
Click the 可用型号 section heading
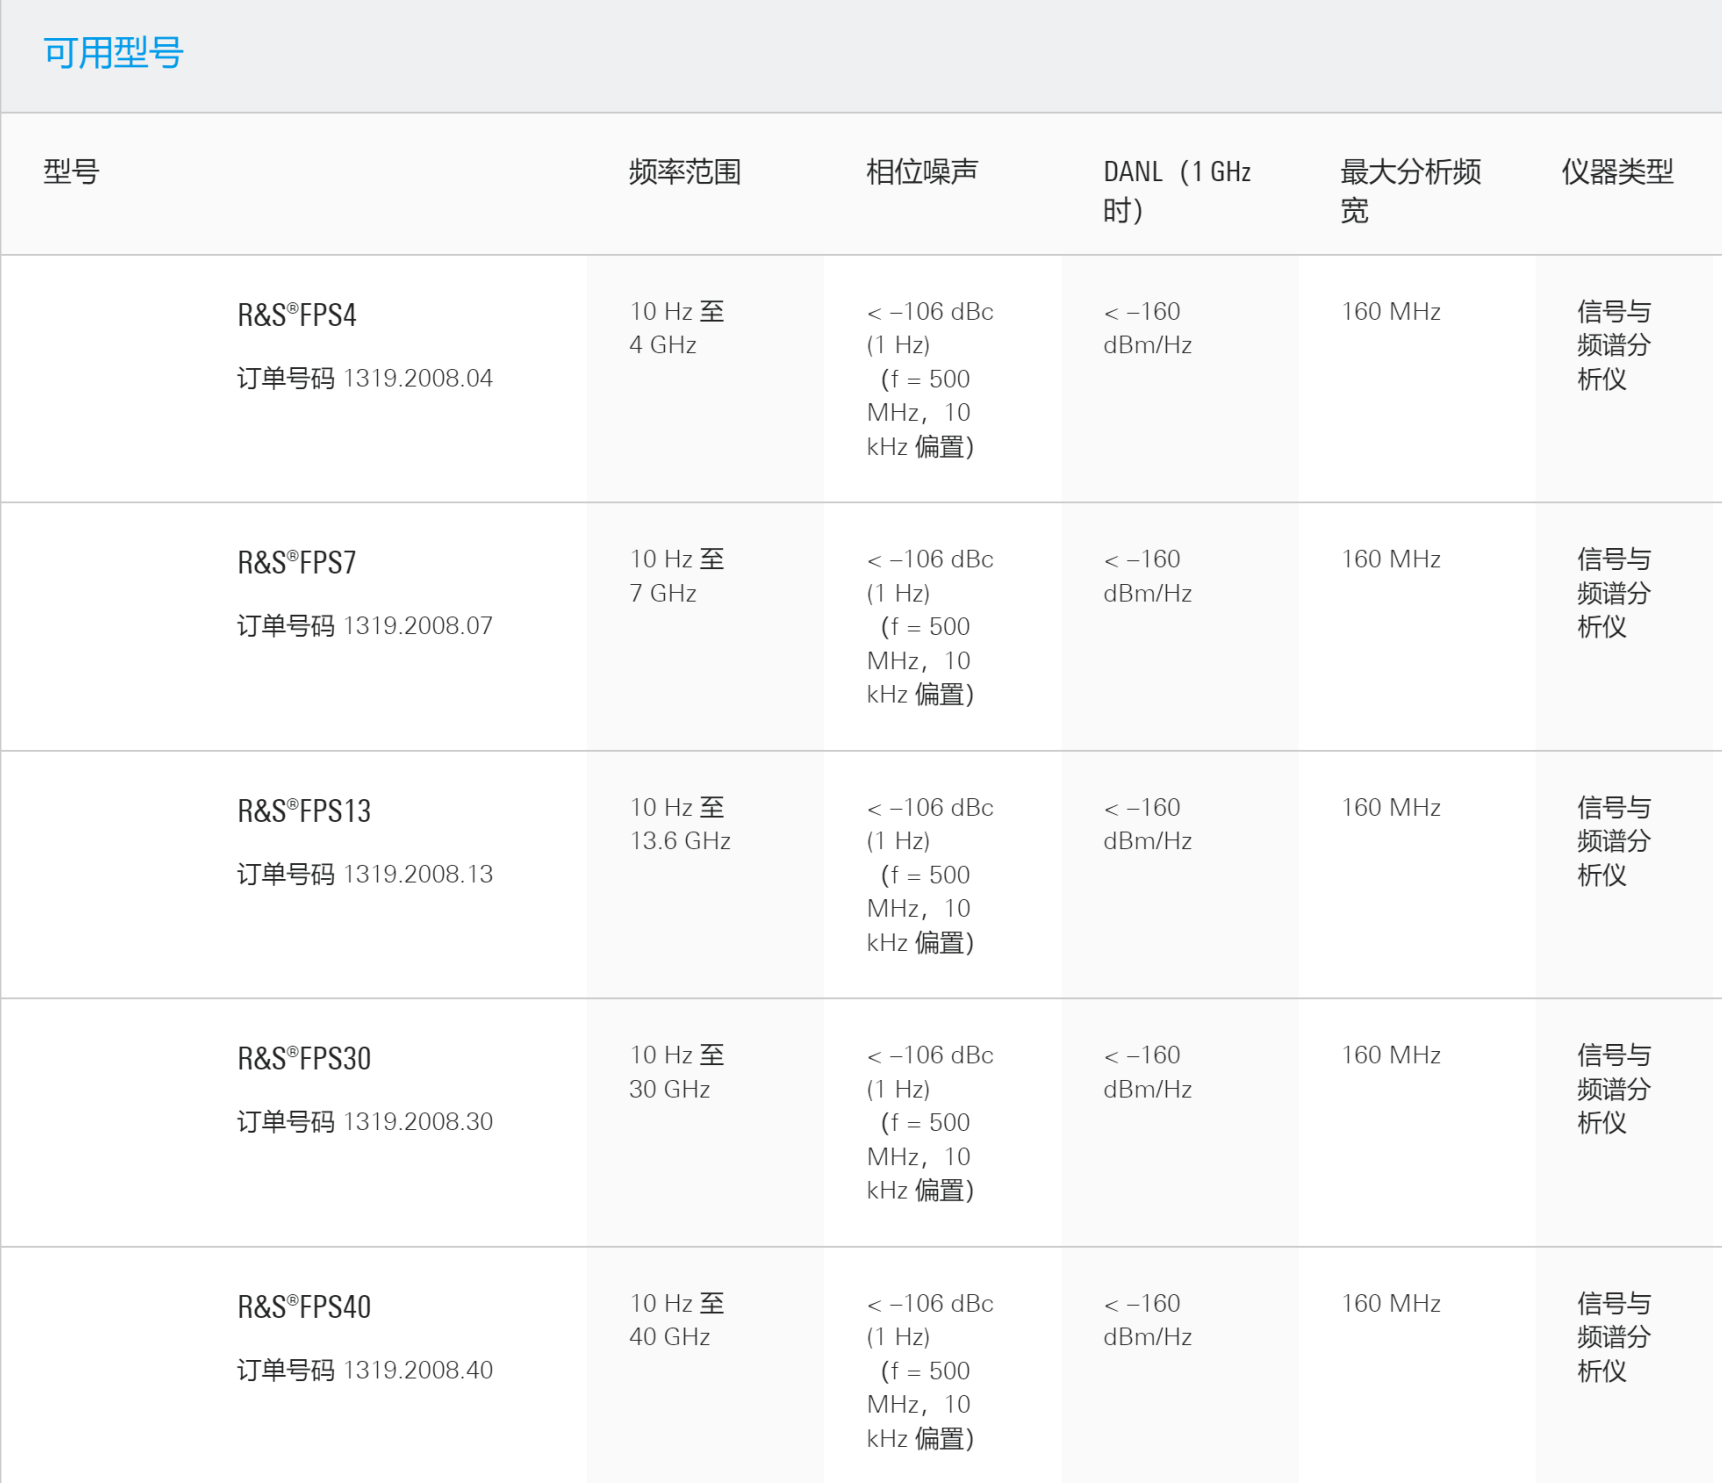(113, 53)
